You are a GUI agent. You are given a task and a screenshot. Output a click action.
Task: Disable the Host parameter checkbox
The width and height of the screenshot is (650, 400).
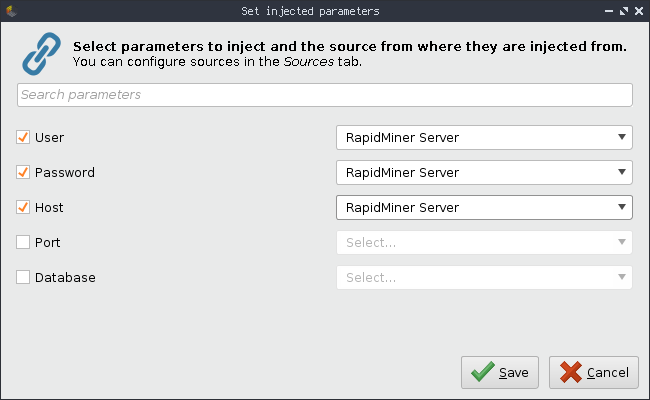(x=23, y=207)
